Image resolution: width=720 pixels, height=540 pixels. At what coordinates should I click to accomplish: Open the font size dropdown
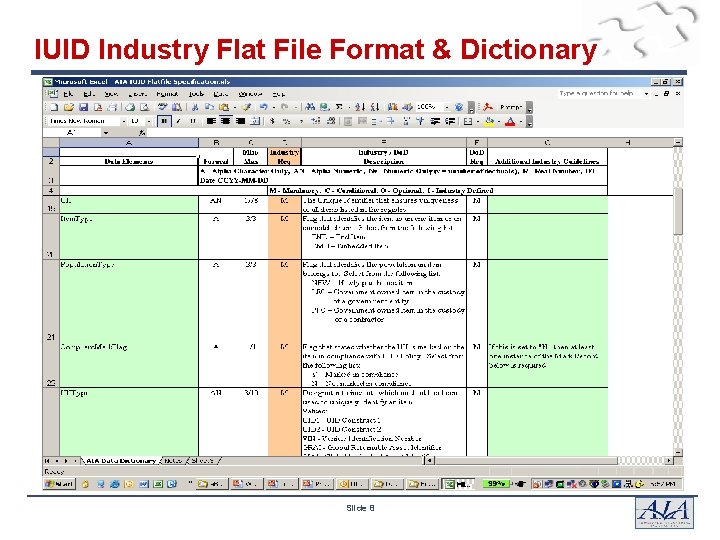[149, 121]
